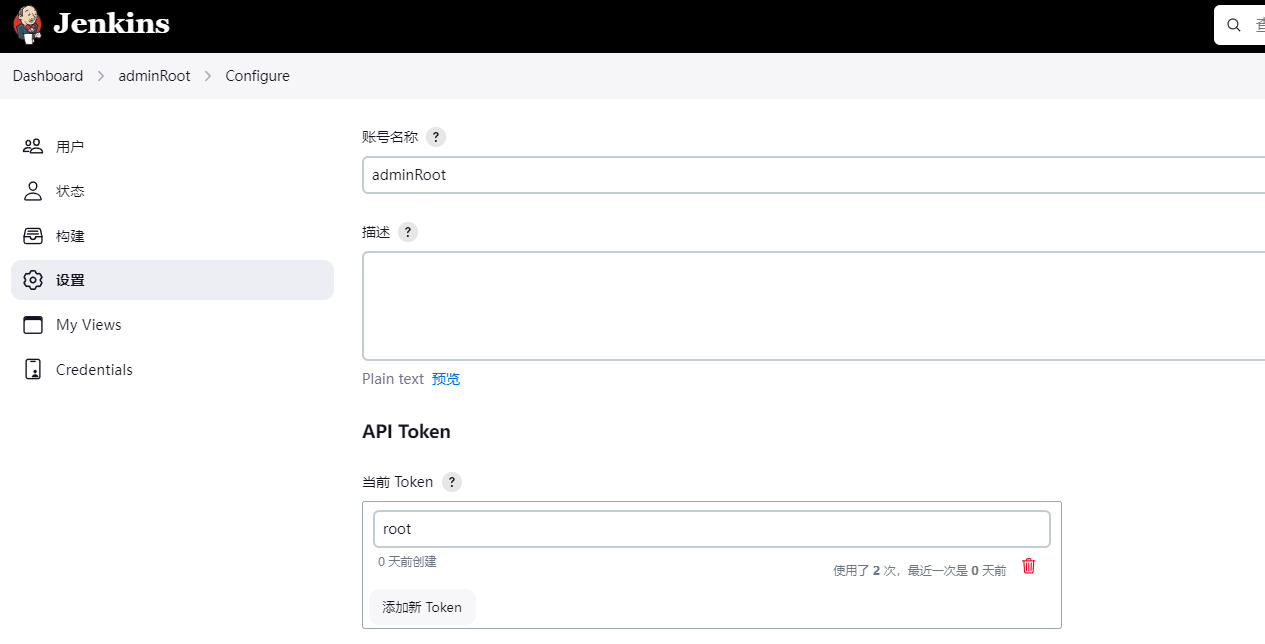The image size is (1265, 644).
Task: Select the 用户 icon in the sidebar
Action: [x=33, y=145]
